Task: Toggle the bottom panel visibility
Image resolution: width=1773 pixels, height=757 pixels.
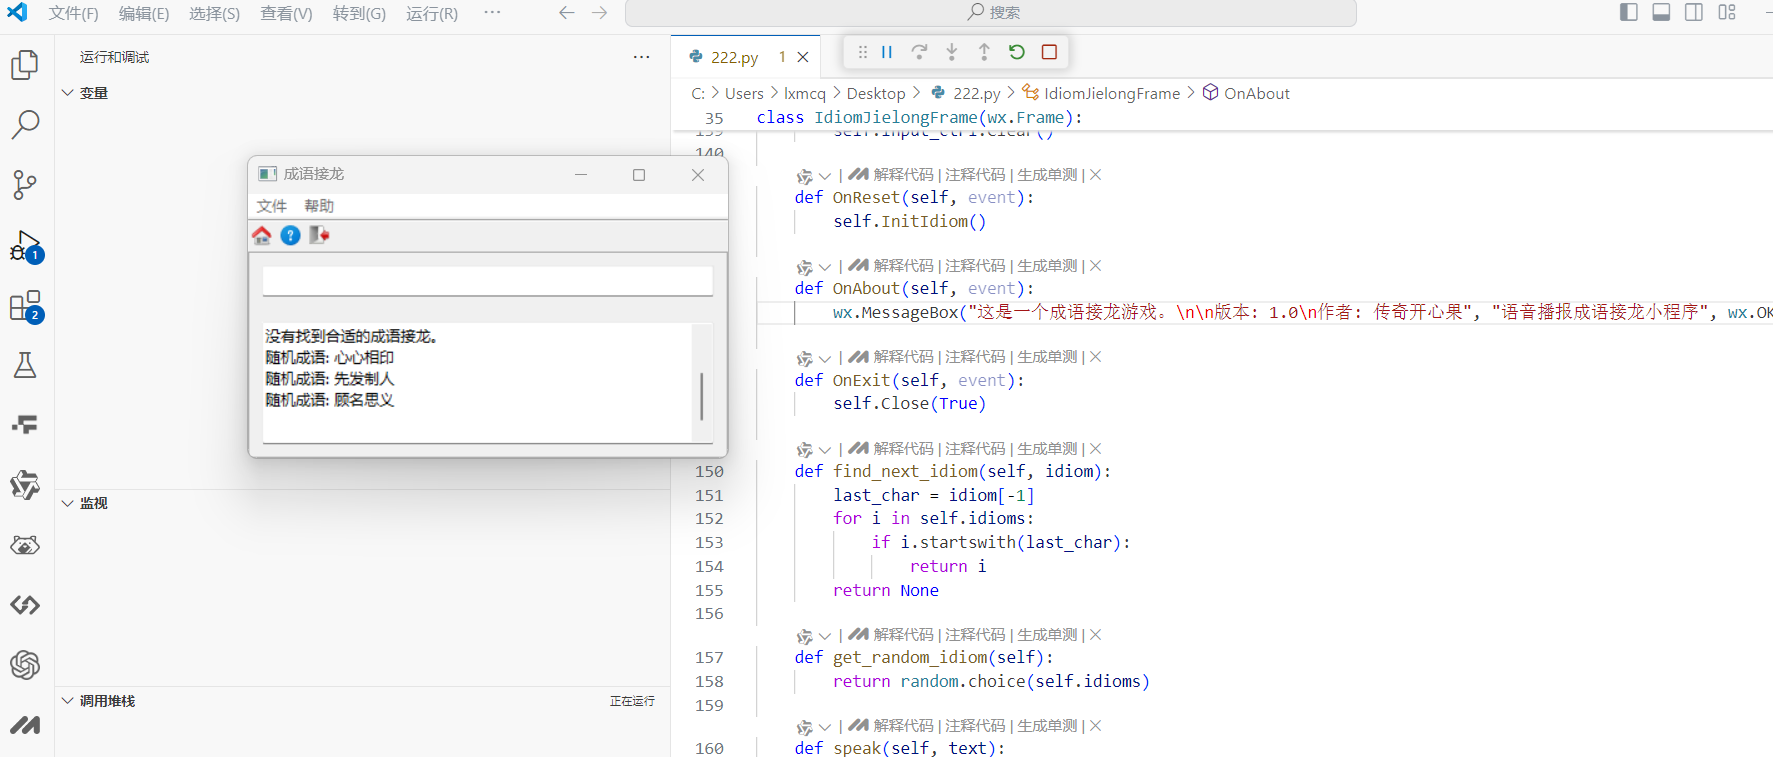Action: 1661,12
